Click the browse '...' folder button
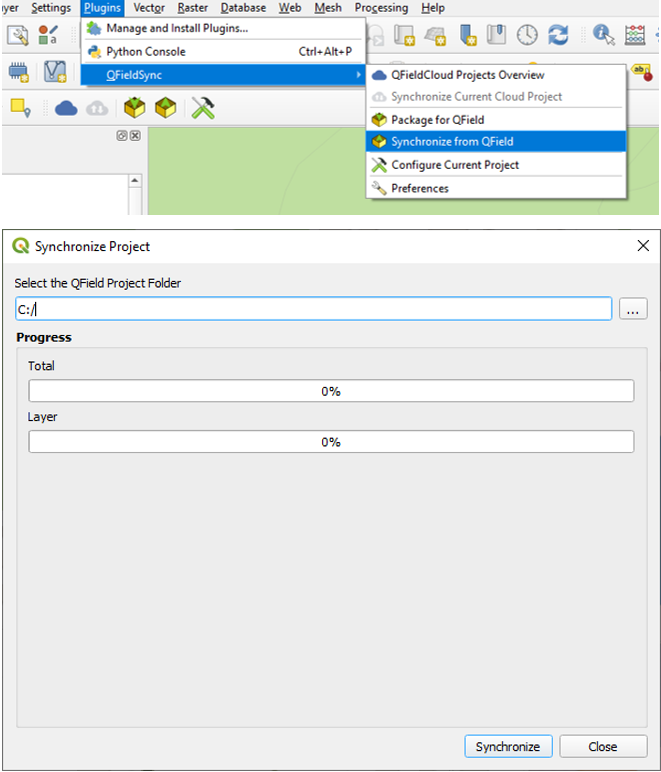This screenshot has width=661, height=772. pos(633,309)
